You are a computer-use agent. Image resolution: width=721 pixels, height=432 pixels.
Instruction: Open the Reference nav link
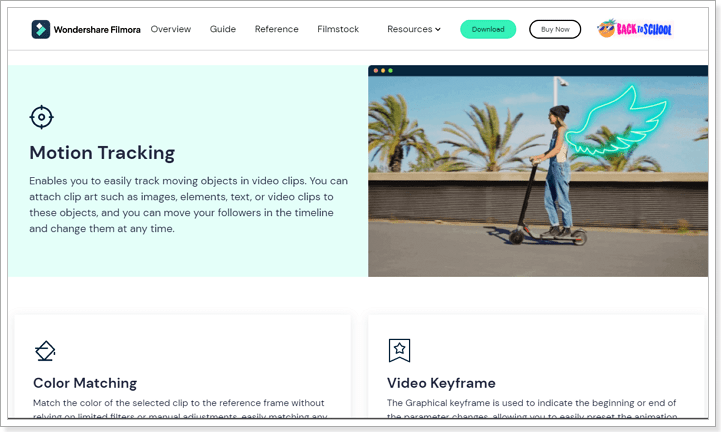(x=276, y=29)
